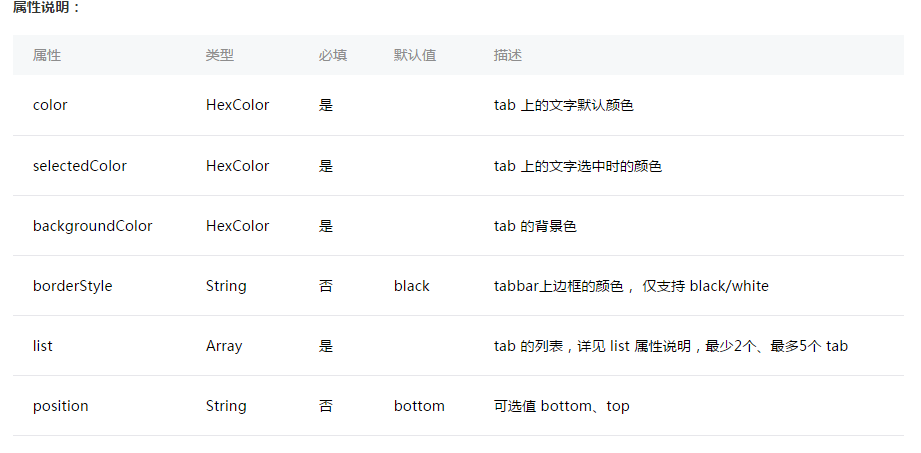Click the 默认值 column header
Viewport: 921px width, 453px height.
[x=415, y=55]
